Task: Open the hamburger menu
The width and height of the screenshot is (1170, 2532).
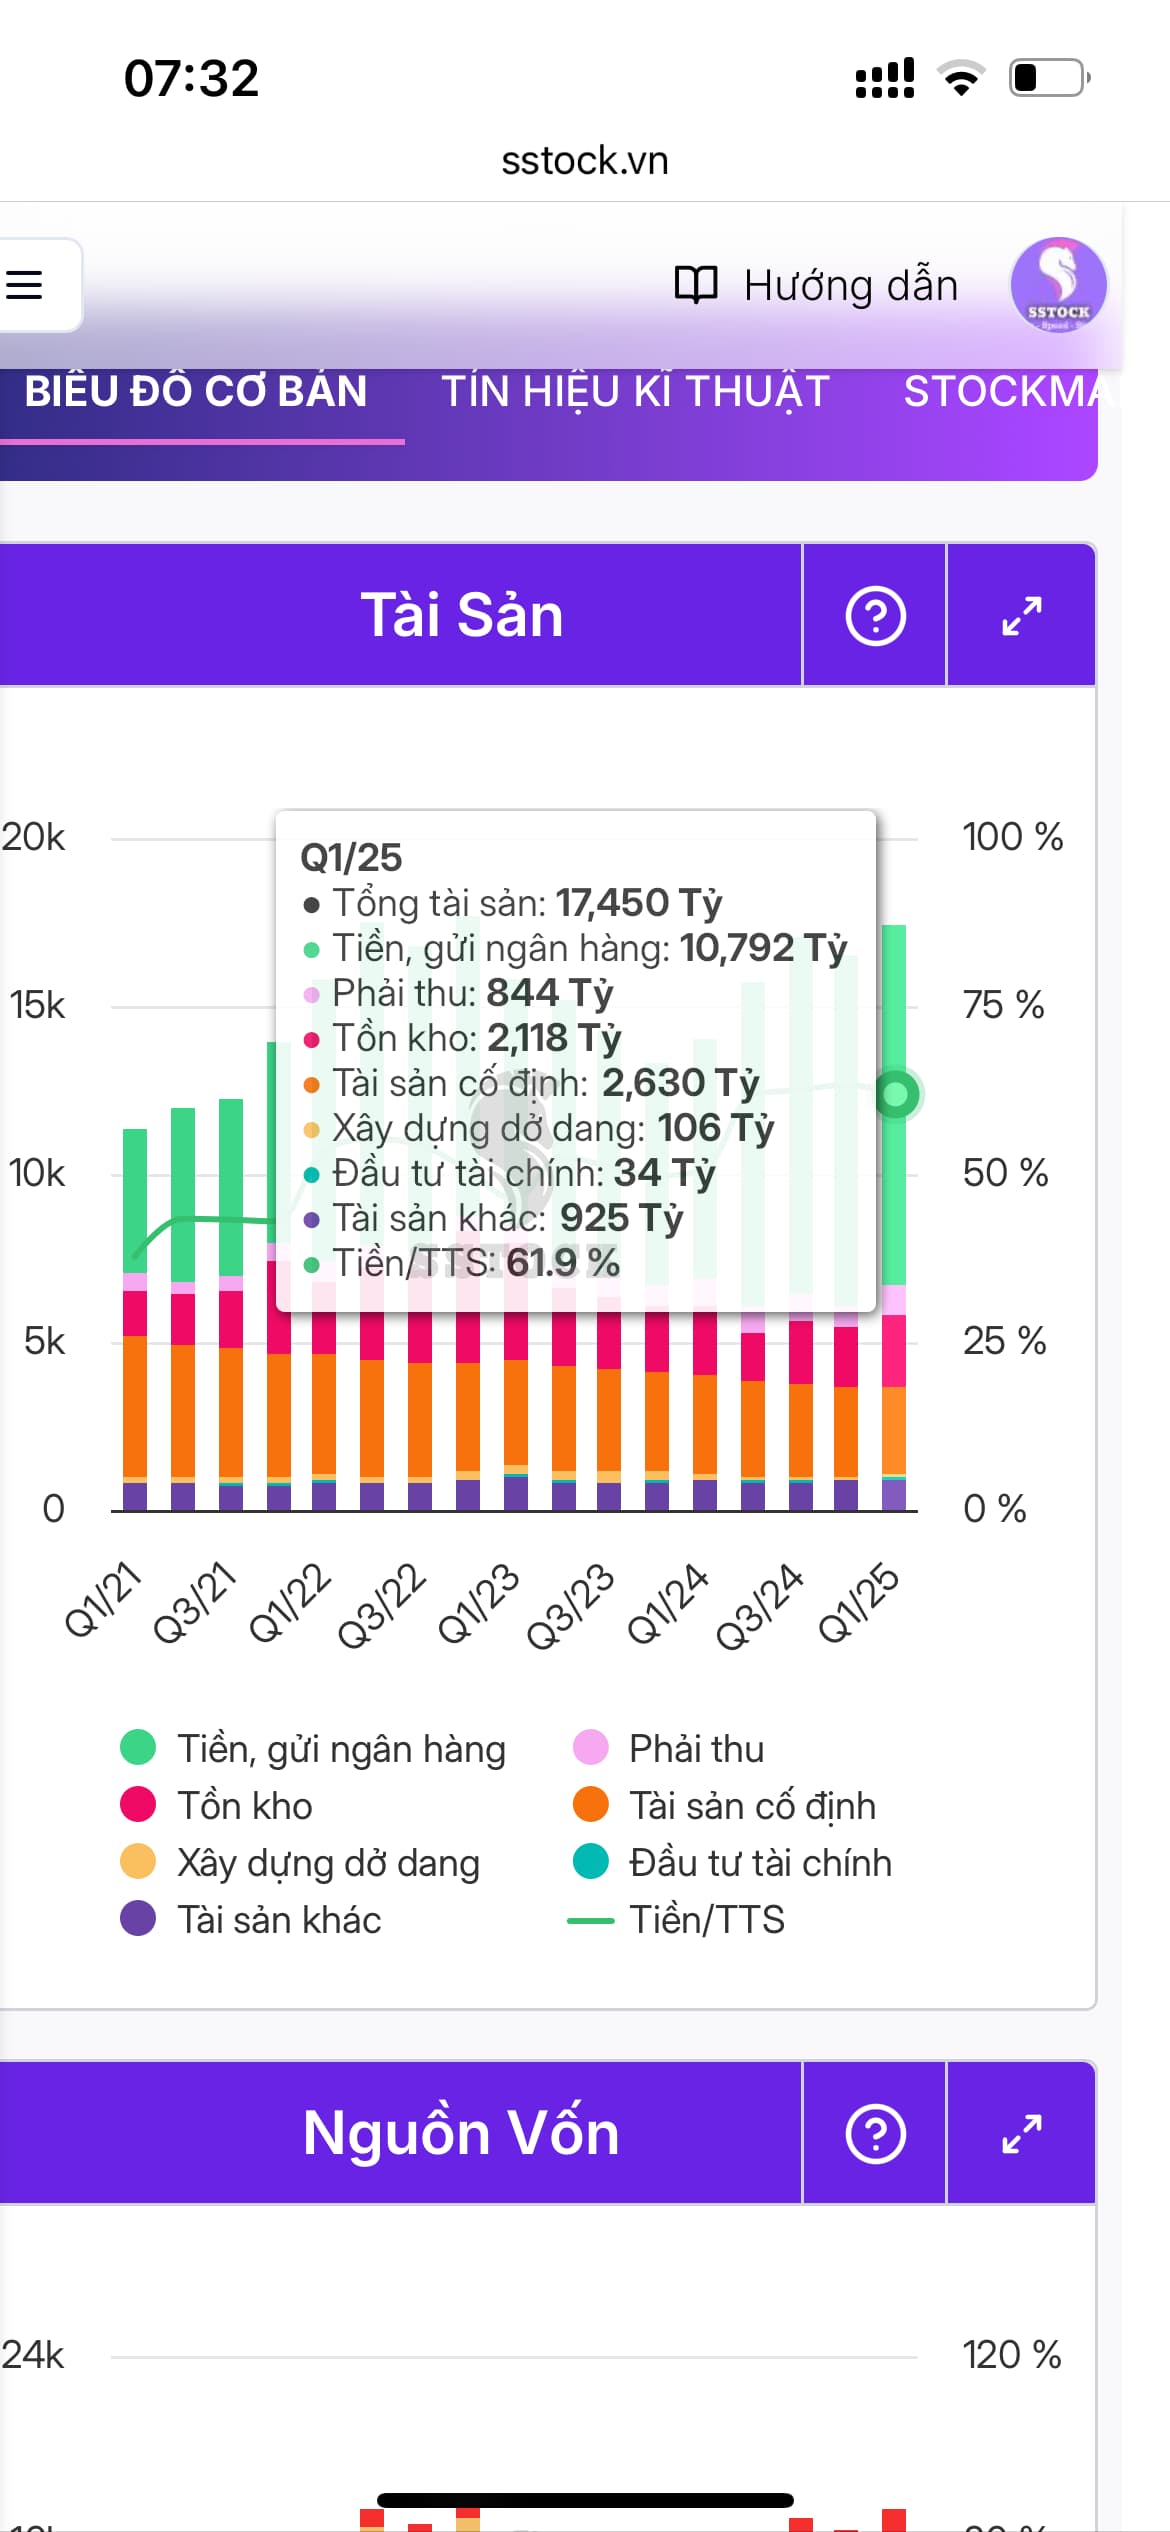Action: 26,285
